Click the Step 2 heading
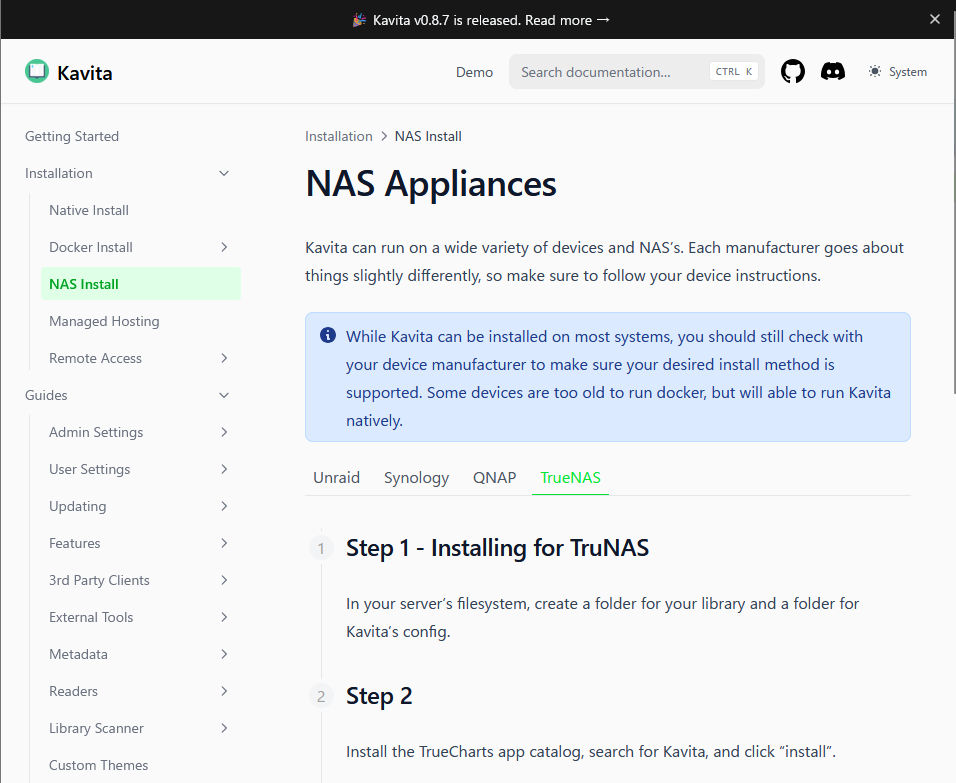This screenshot has width=956, height=783. point(379,696)
